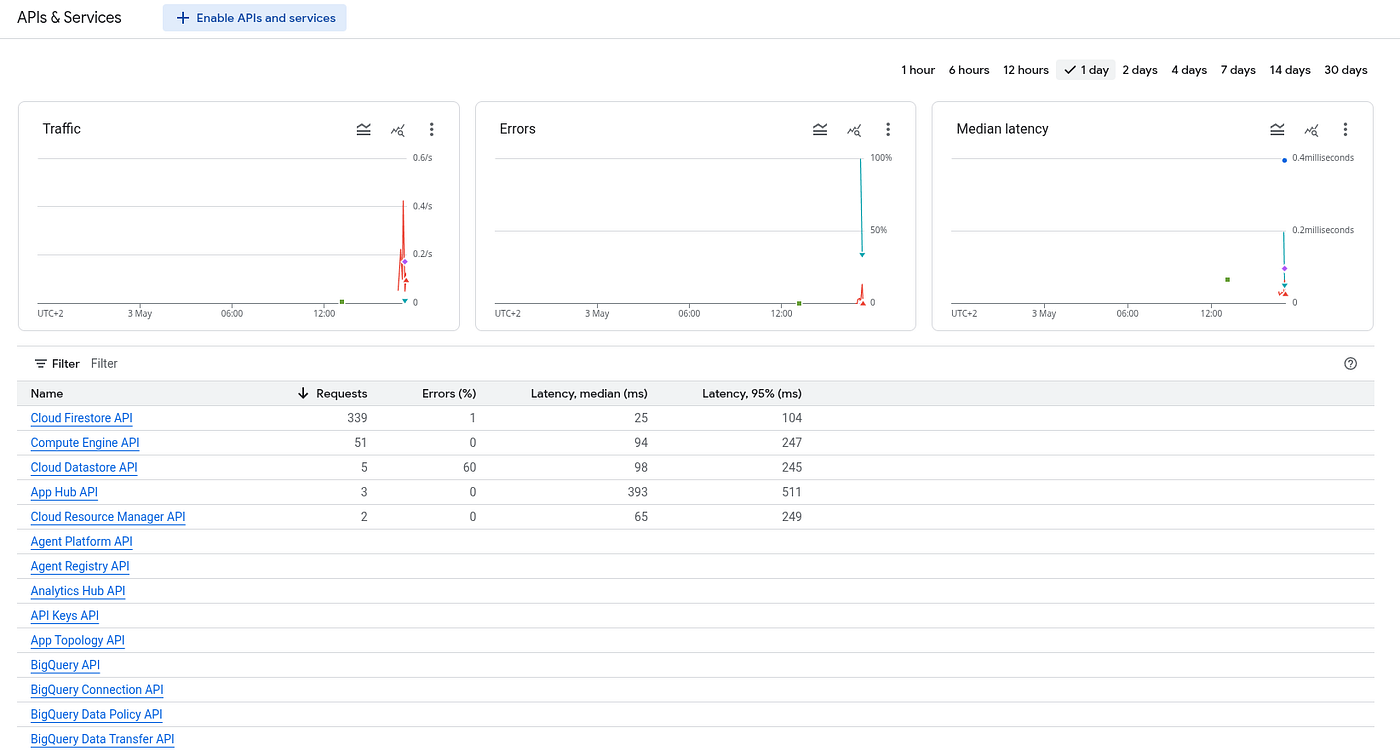Click Enable APIs and services button
The width and height of the screenshot is (1400, 750).
(255, 18)
